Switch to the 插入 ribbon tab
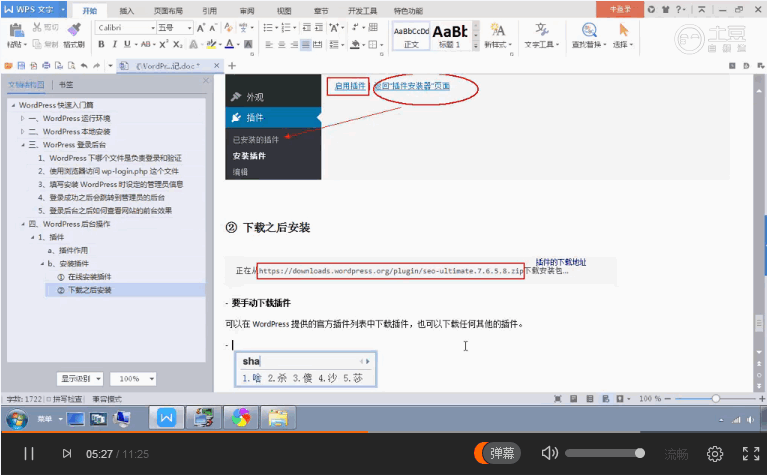Image resolution: width=767 pixels, height=475 pixels. pos(127,11)
